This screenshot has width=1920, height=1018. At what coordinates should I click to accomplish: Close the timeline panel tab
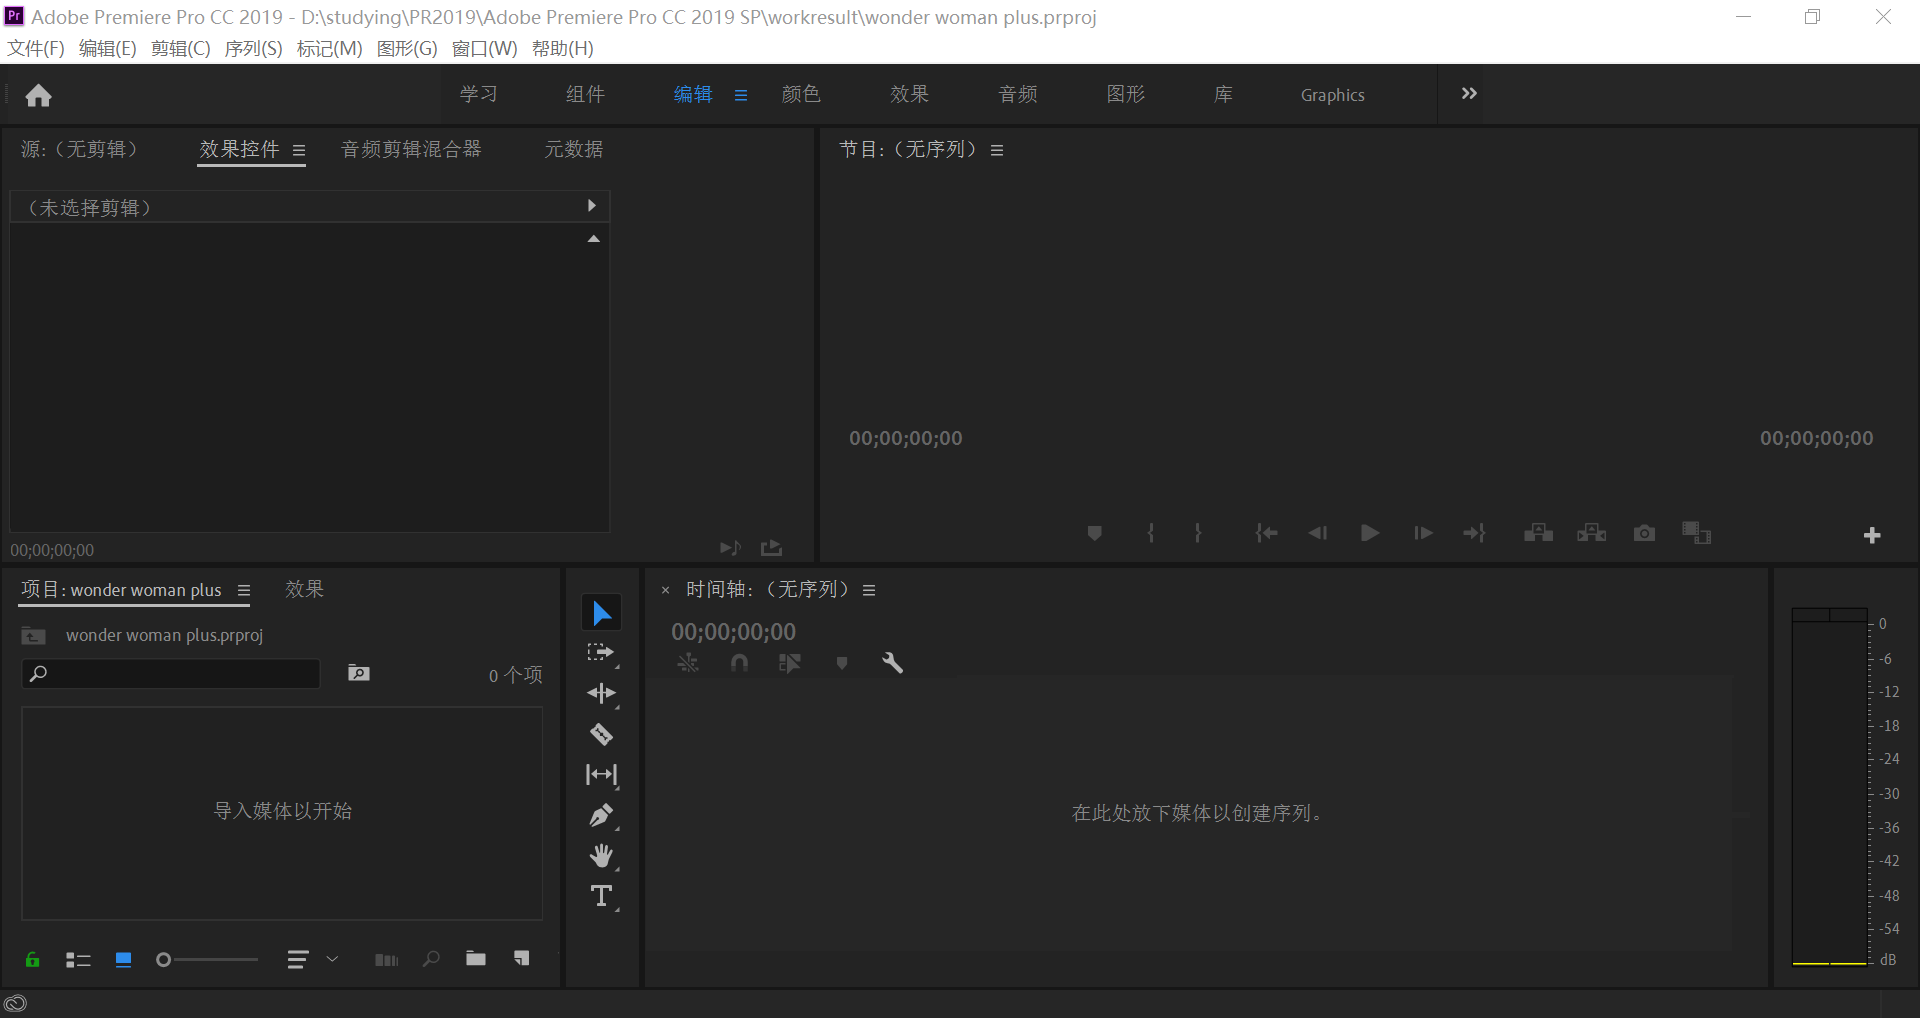tap(665, 591)
